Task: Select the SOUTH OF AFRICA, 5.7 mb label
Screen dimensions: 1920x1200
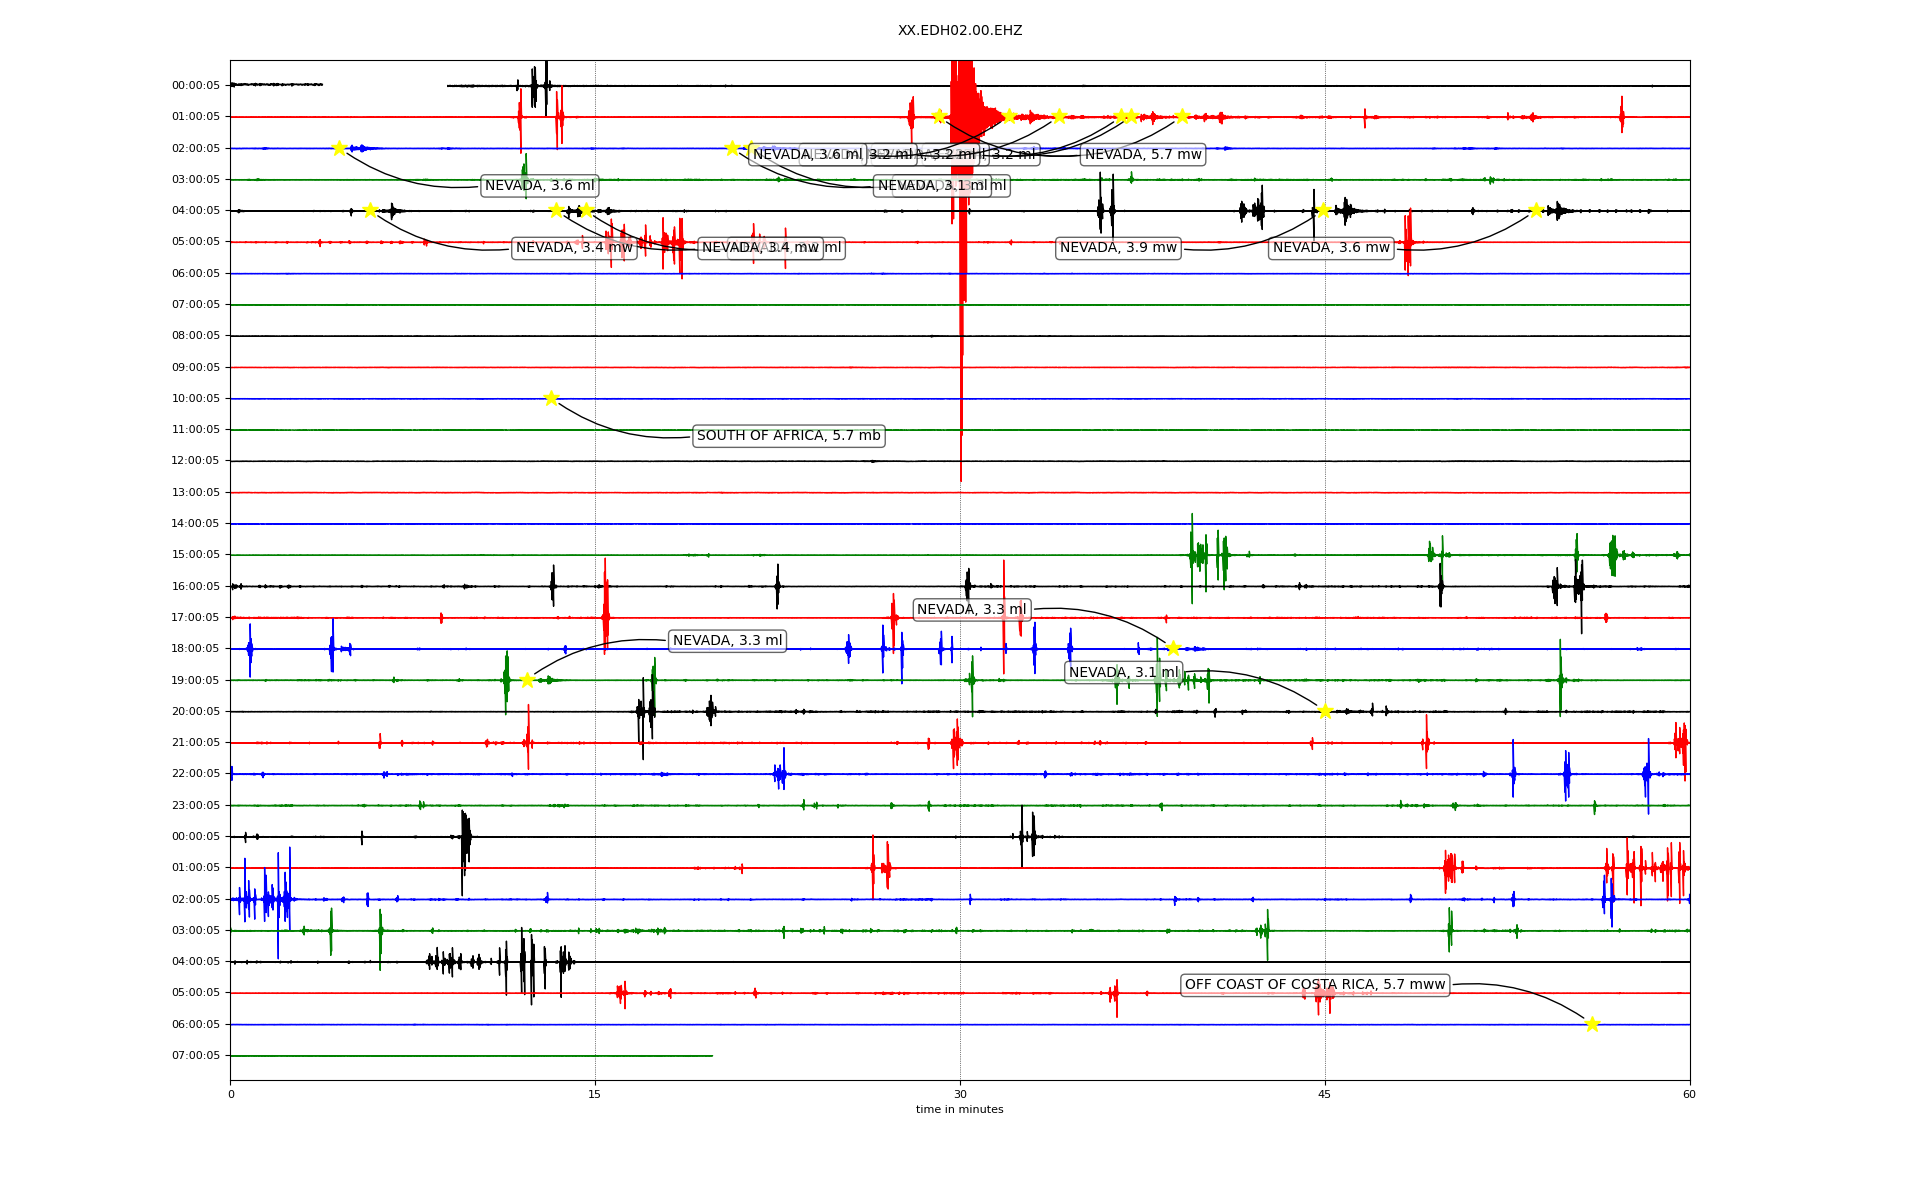Action: click(788, 436)
